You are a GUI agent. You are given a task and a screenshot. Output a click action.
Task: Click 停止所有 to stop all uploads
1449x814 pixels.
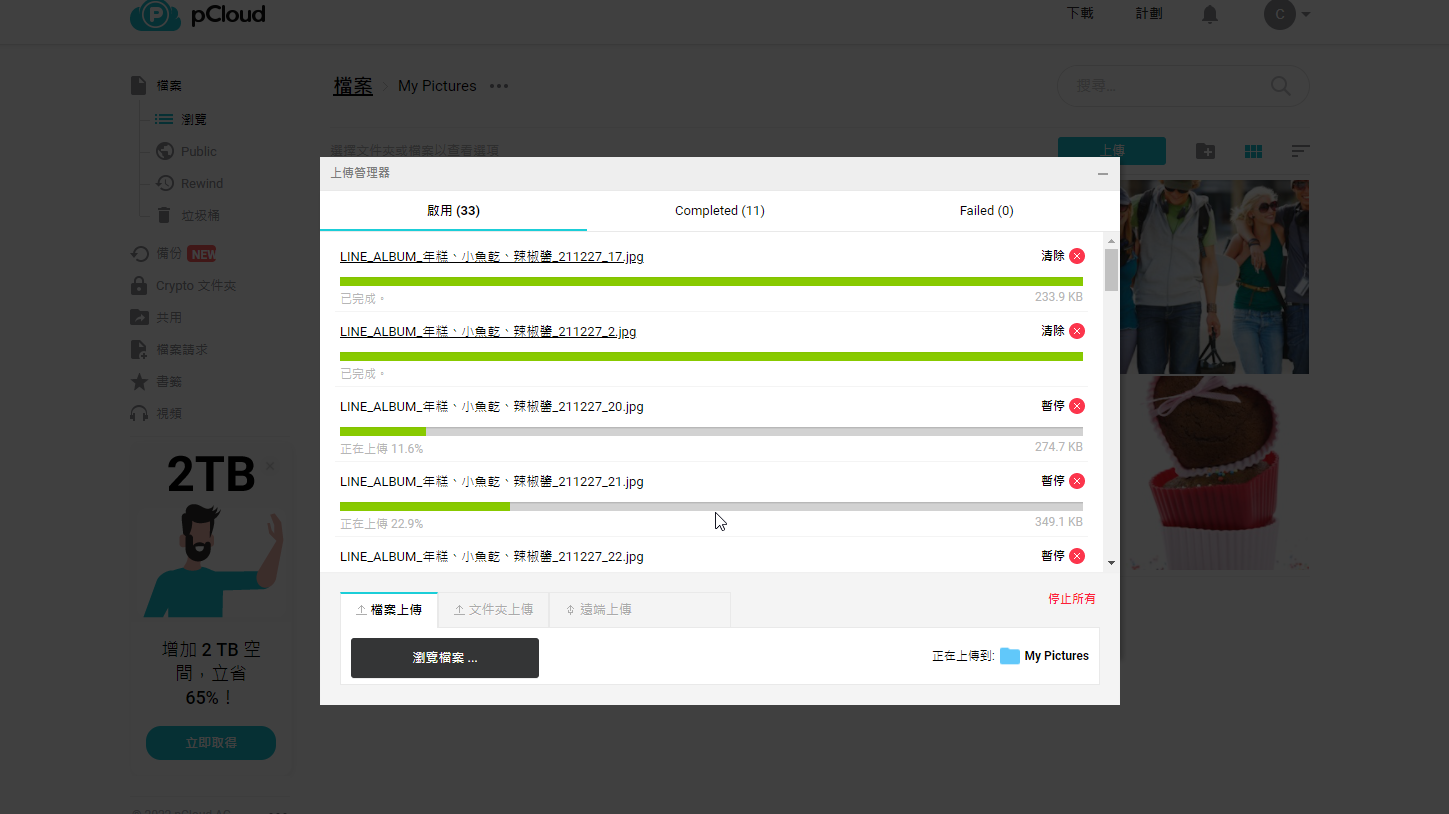(1071, 599)
